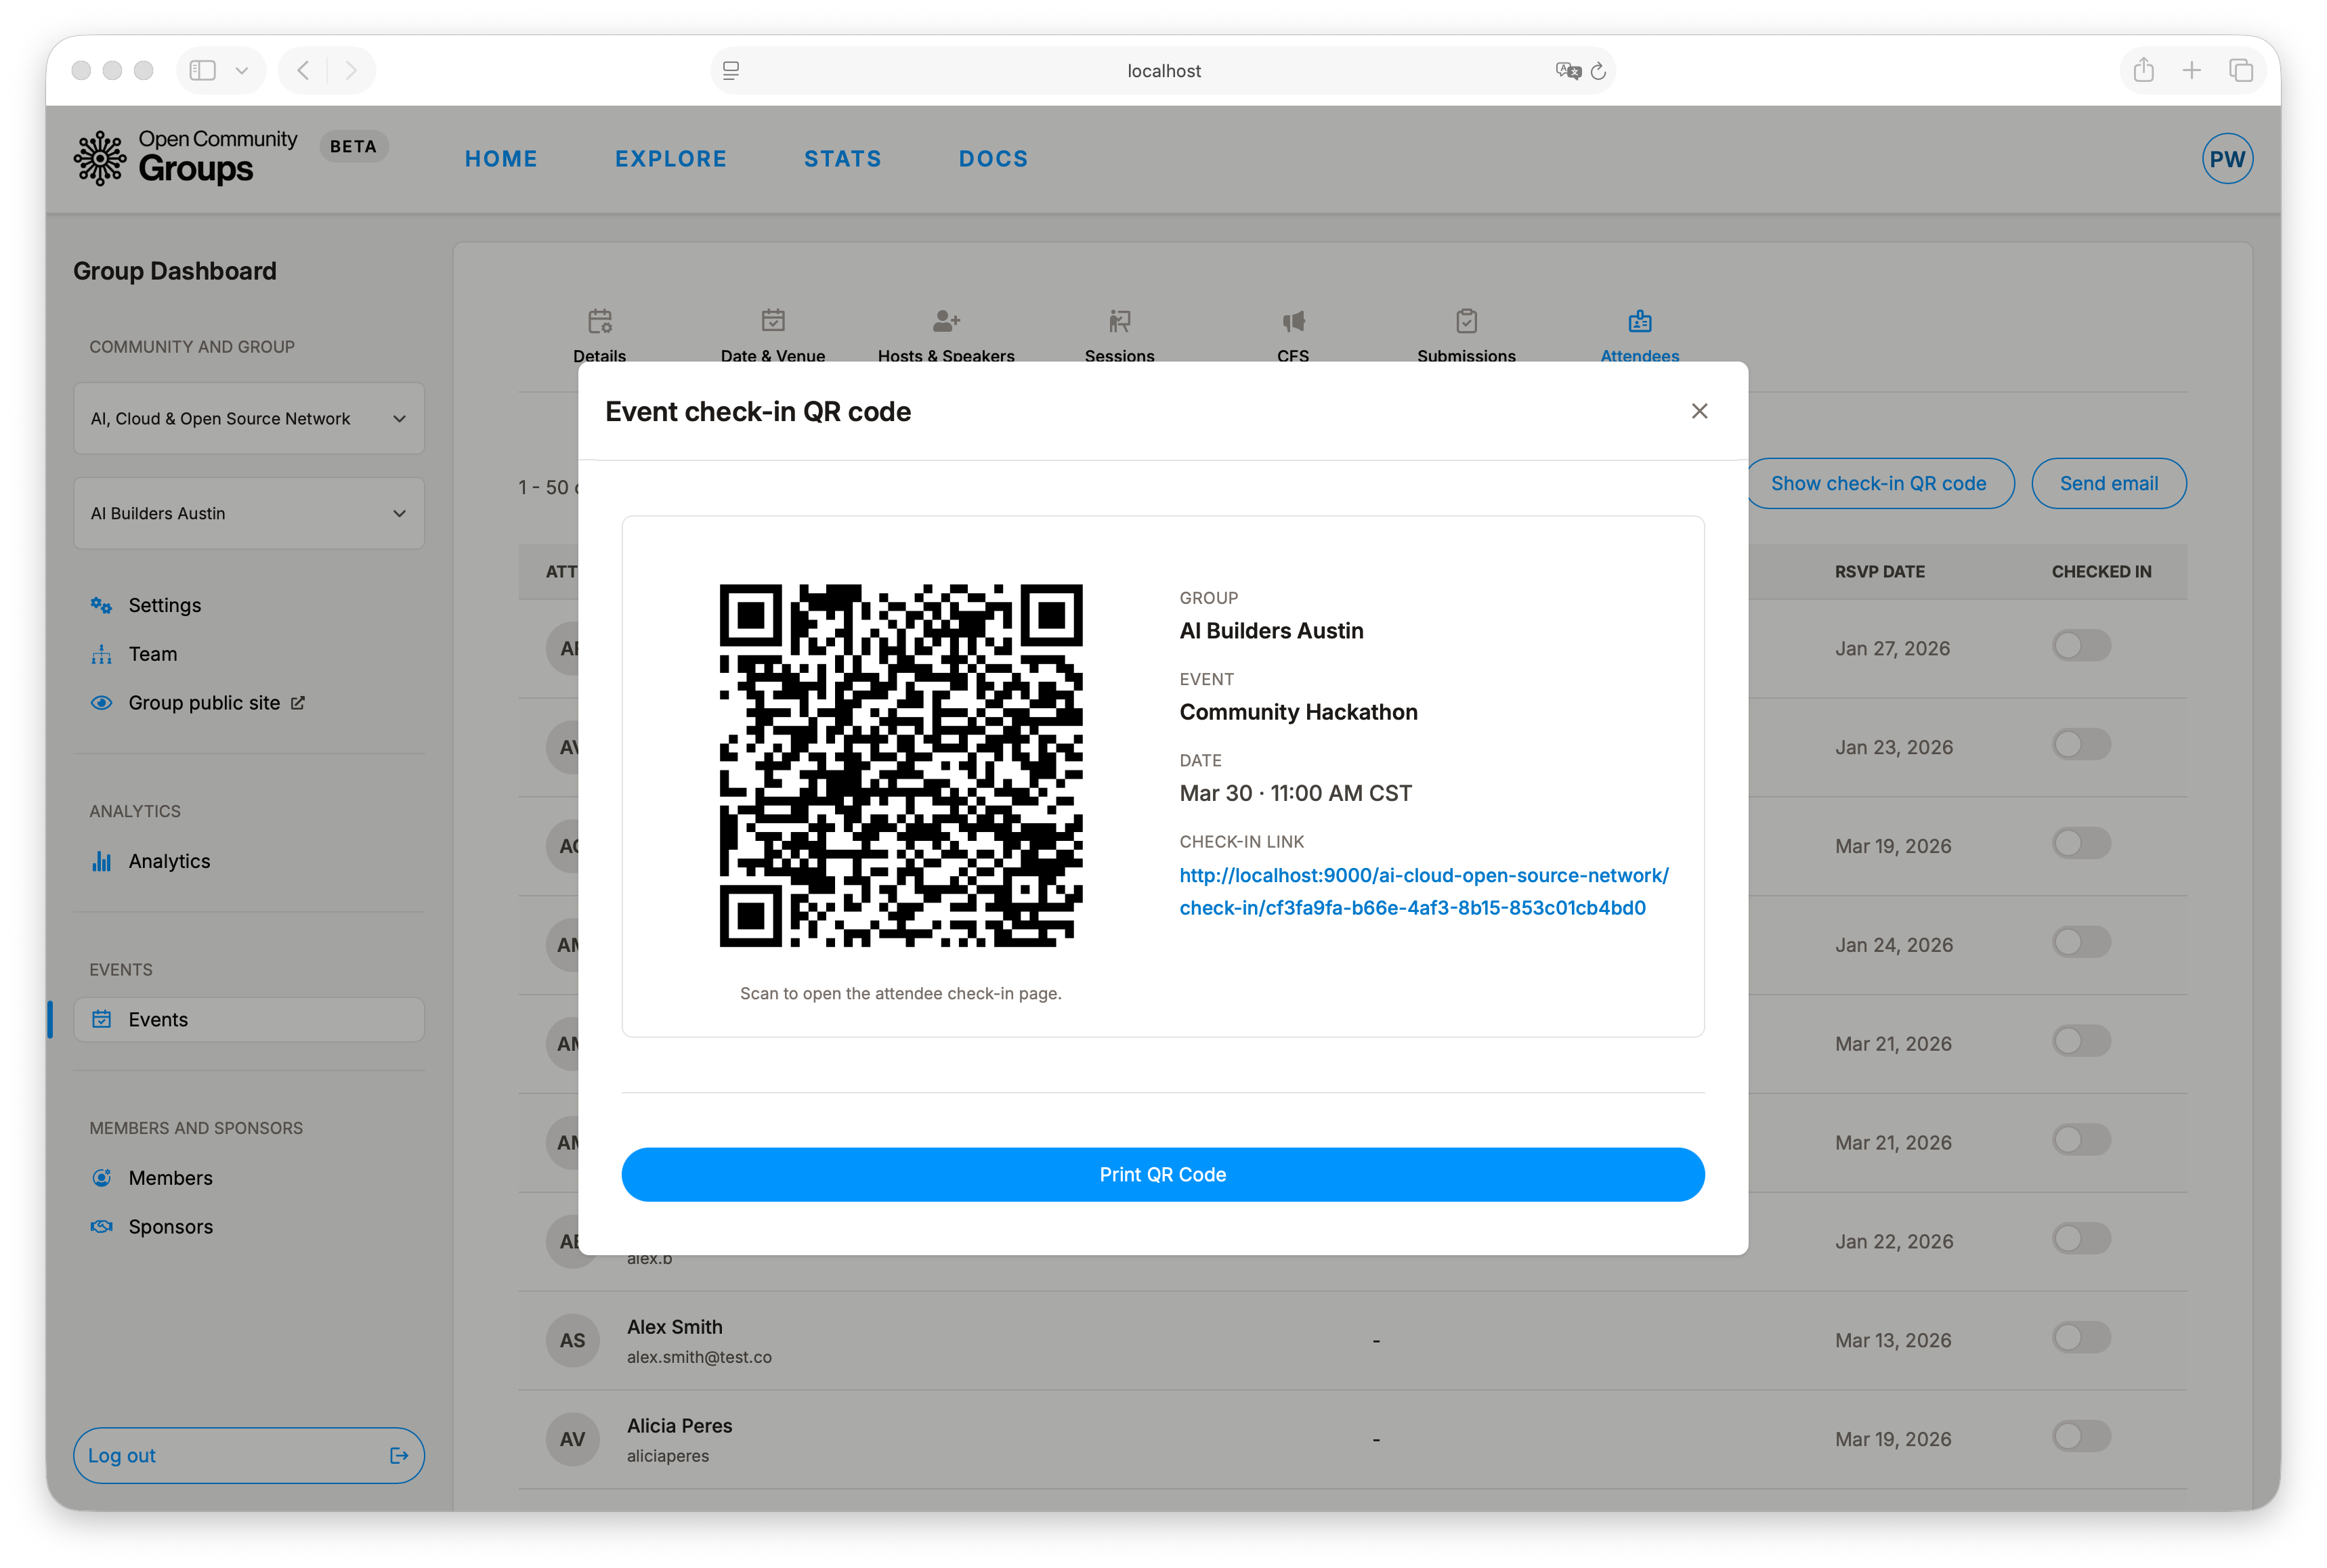
Task: Click the Sessions tab icon
Action: pyautogui.click(x=1120, y=321)
